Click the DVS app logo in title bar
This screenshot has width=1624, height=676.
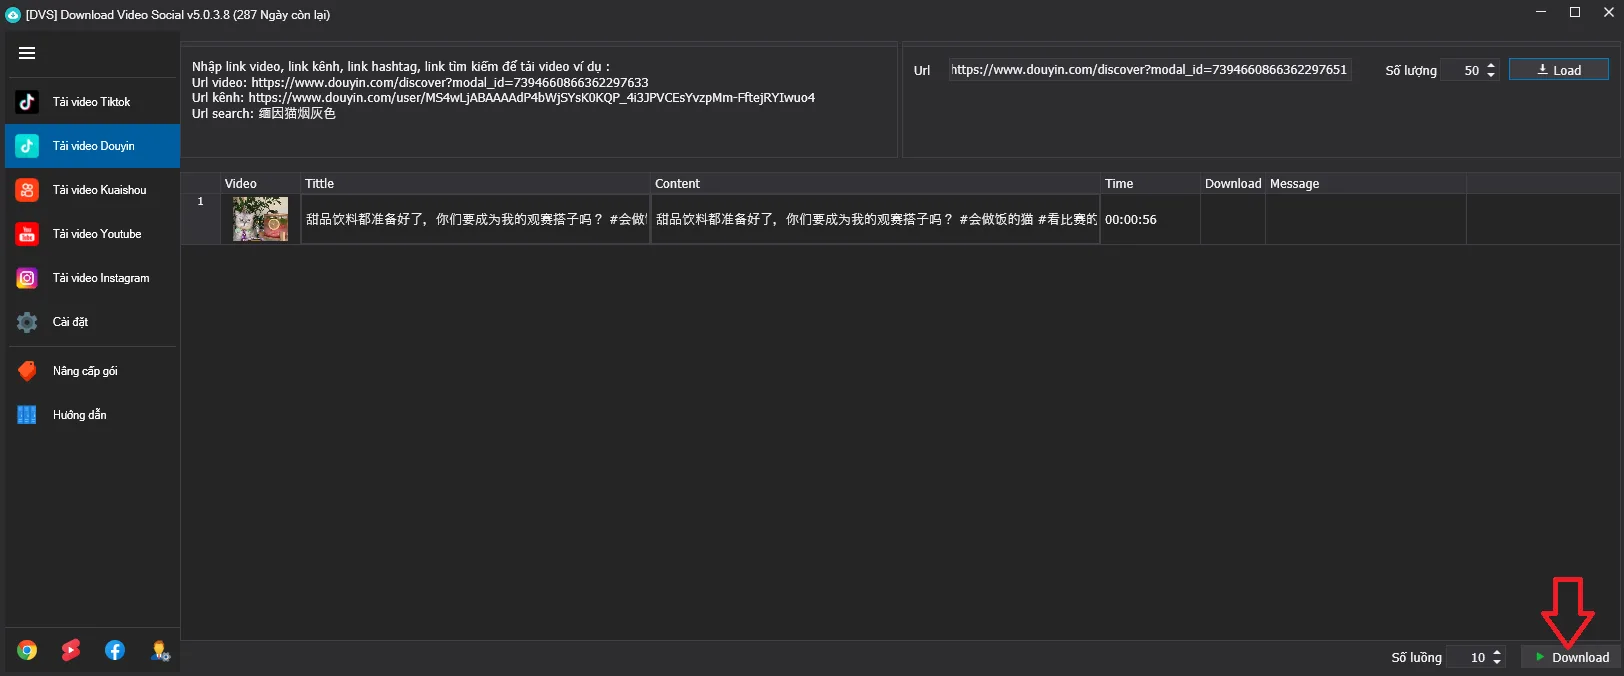click(x=13, y=15)
